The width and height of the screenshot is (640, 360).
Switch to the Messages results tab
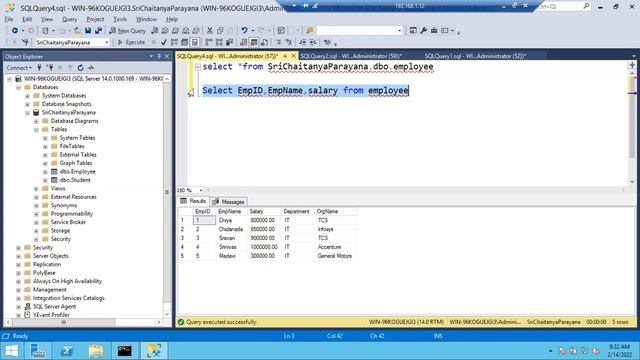pos(229,202)
